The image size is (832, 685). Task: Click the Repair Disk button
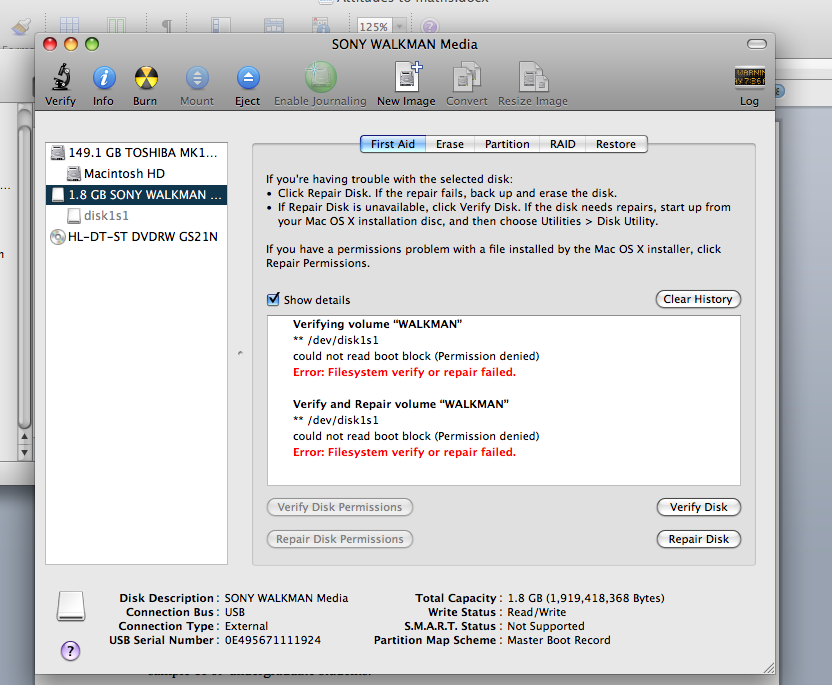pos(698,539)
